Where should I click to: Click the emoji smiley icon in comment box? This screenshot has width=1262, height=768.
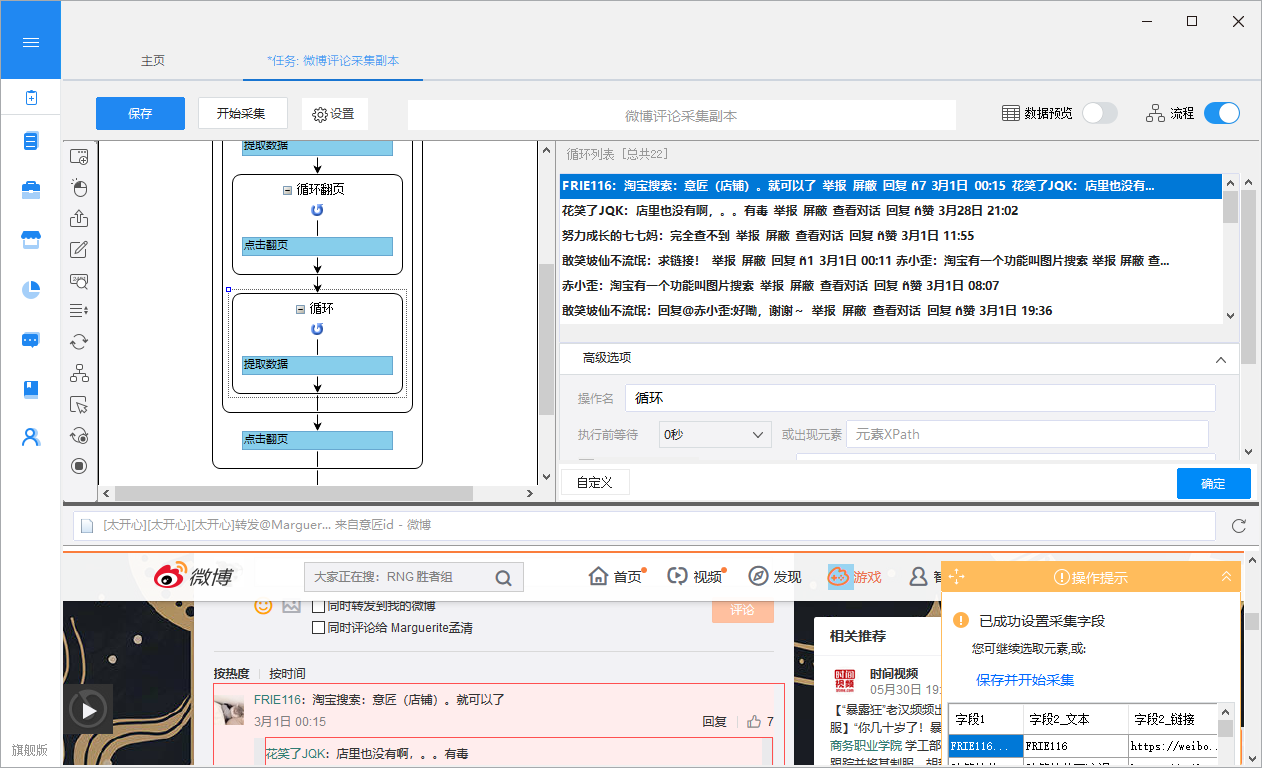point(263,605)
